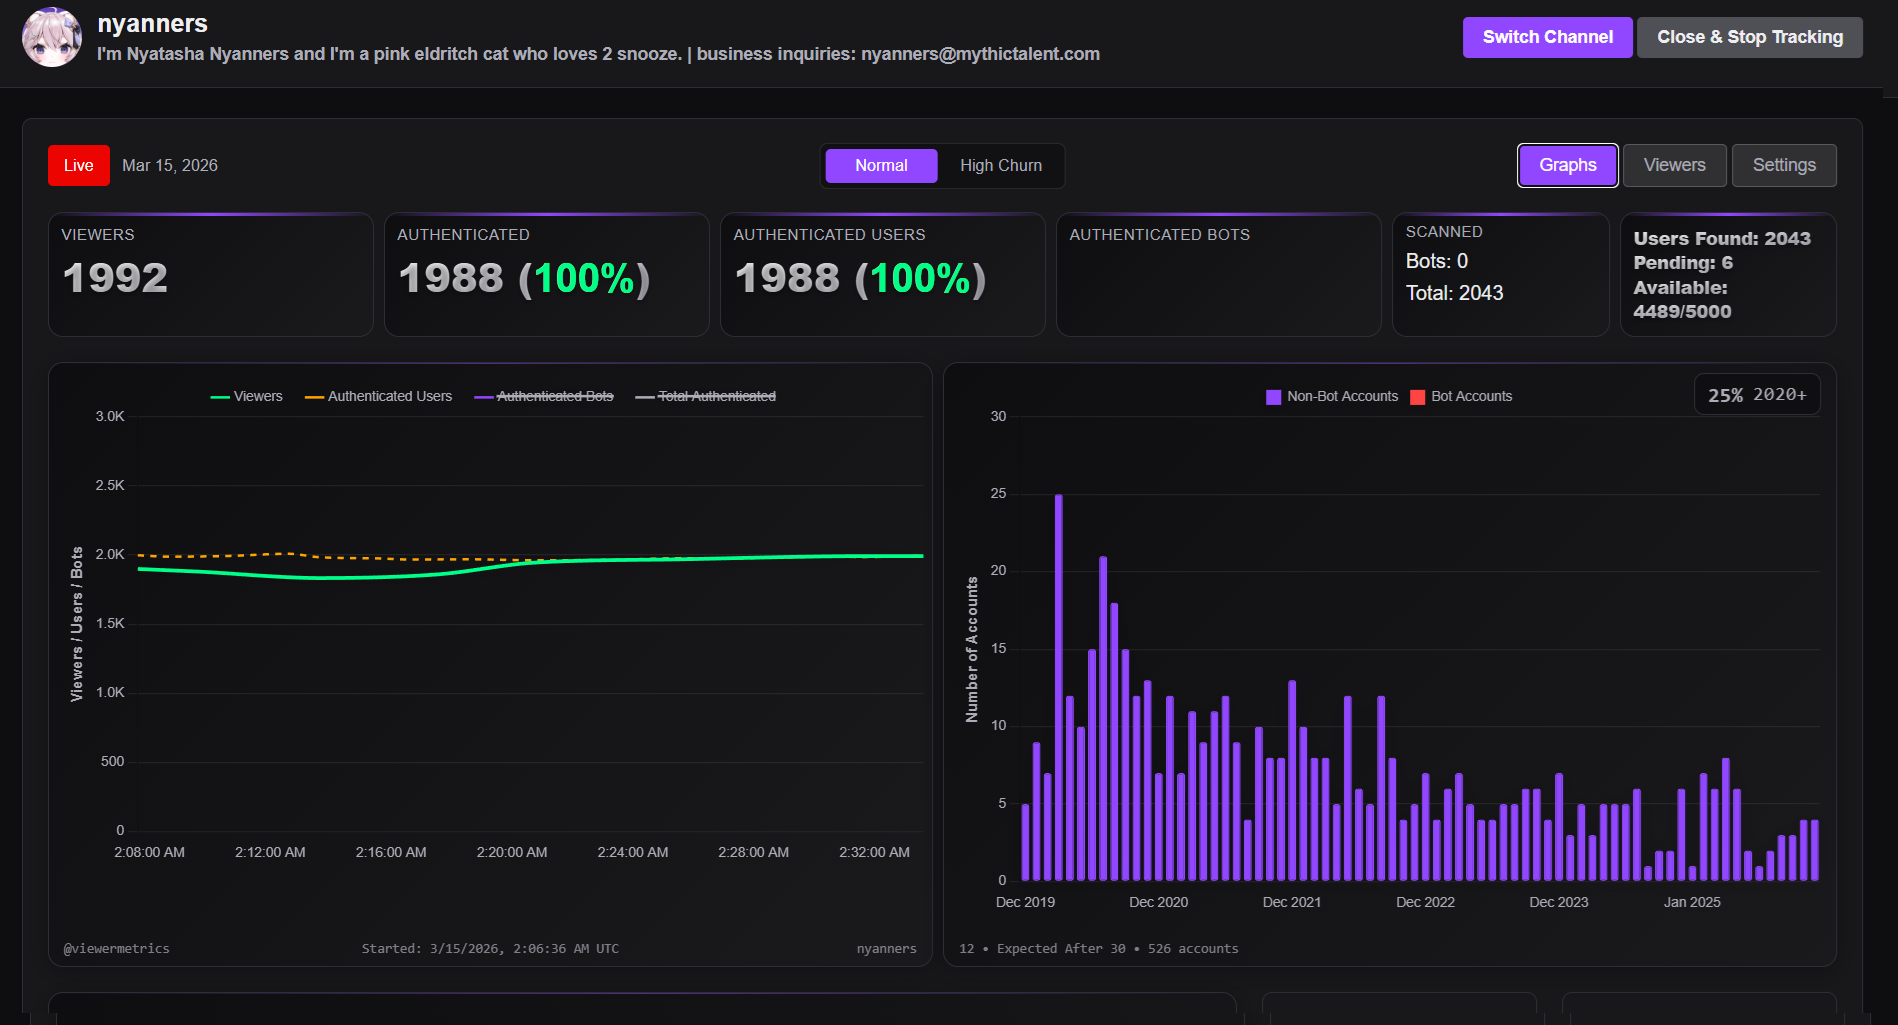Select the High Churn mode

1000,166
